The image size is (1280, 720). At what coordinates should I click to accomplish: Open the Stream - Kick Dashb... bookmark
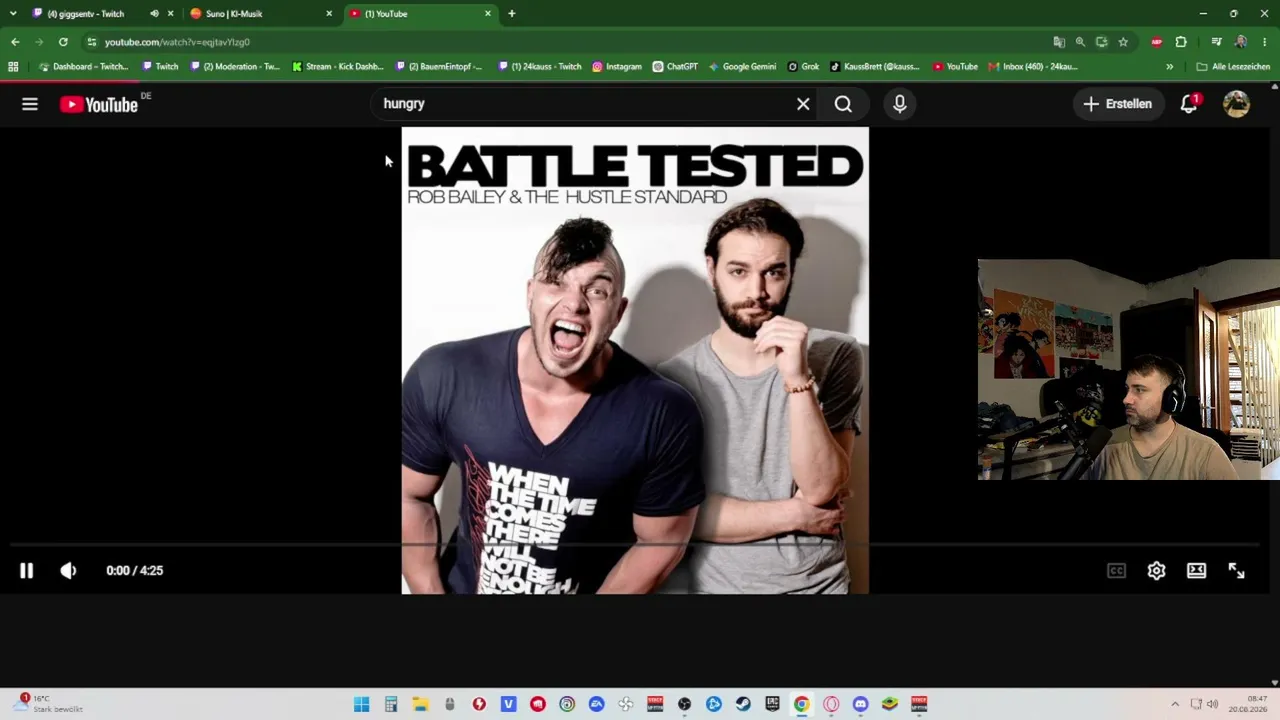(x=338, y=67)
